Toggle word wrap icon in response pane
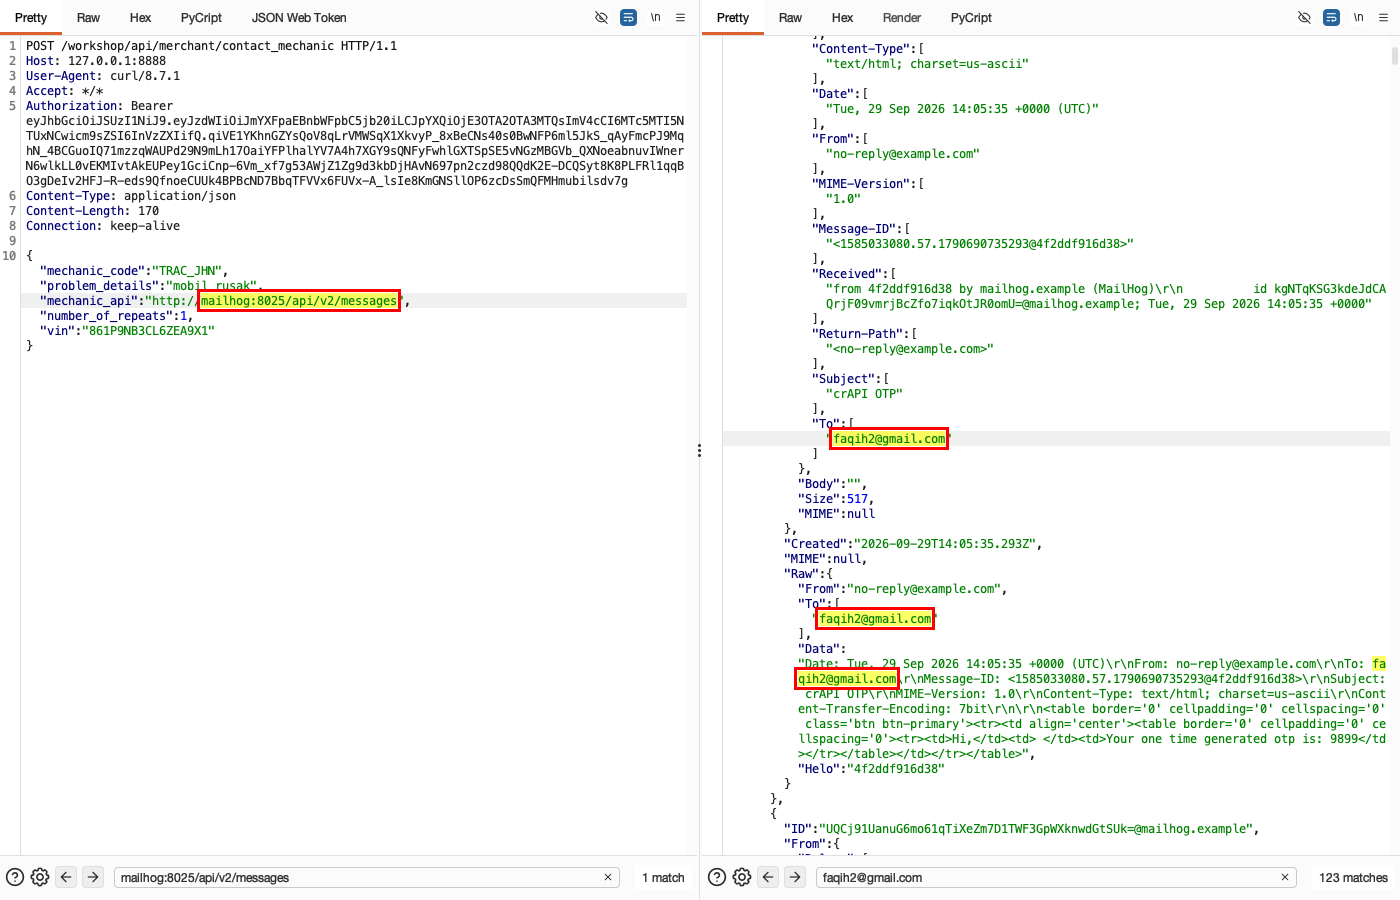Viewport: 1400px width, 900px height. pyautogui.click(x=1331, y=18)
